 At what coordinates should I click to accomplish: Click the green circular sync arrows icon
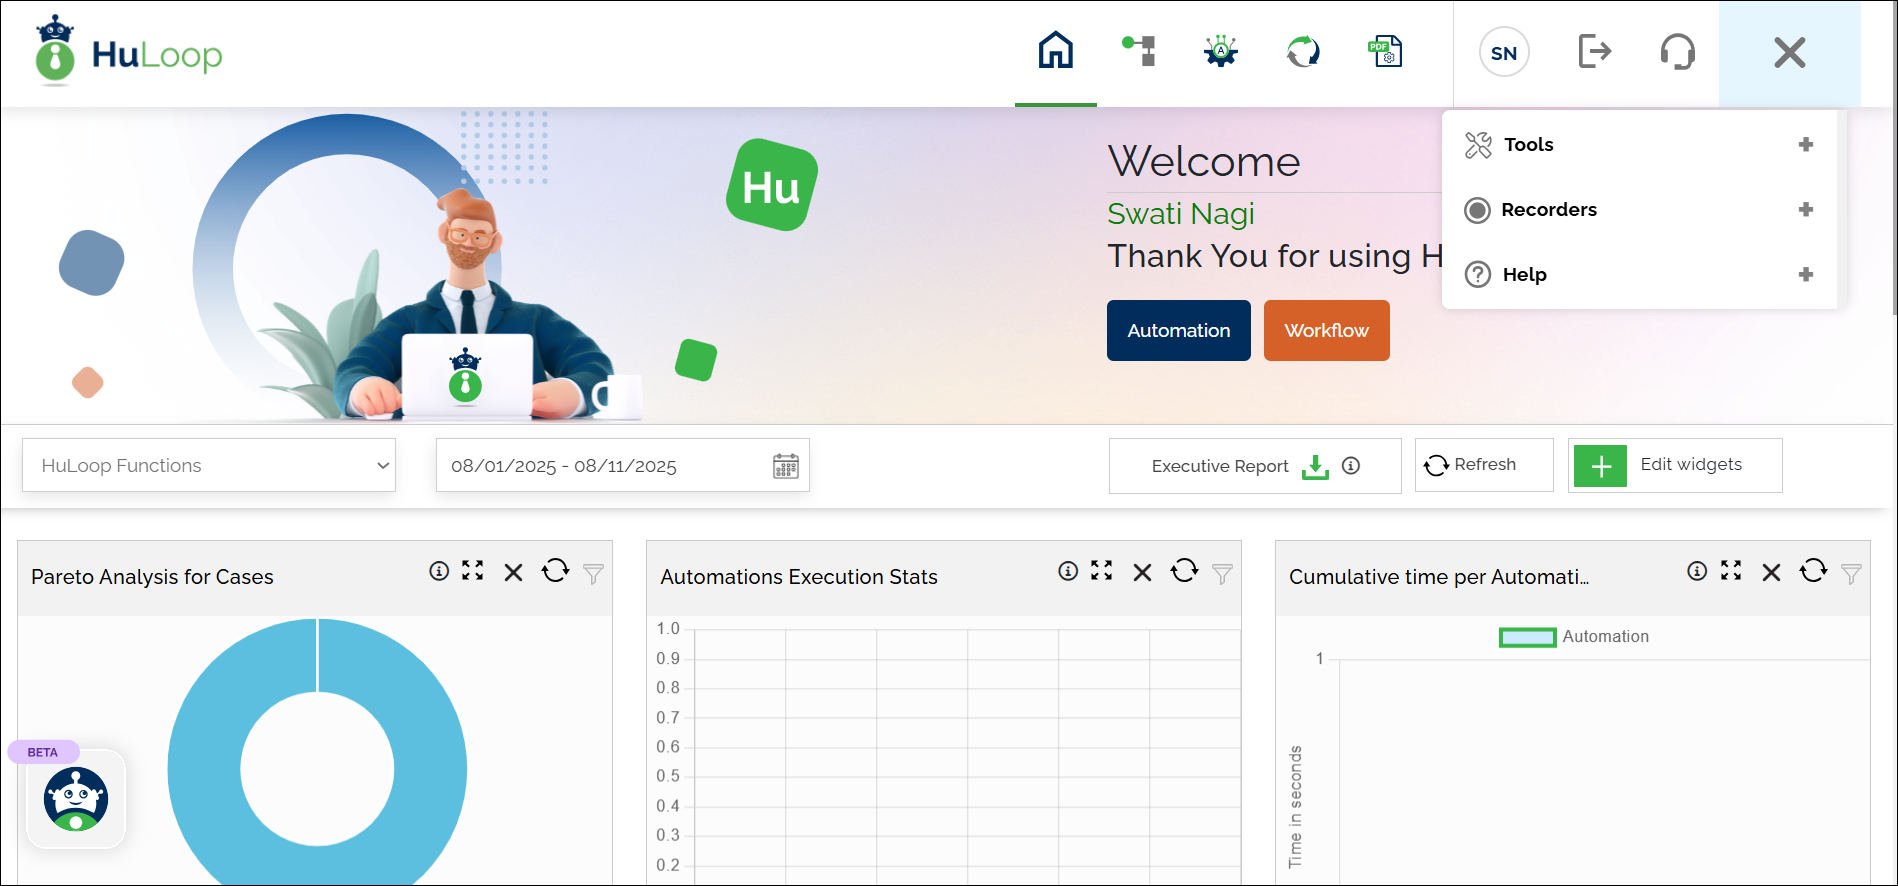click(x=1303, y=51)
